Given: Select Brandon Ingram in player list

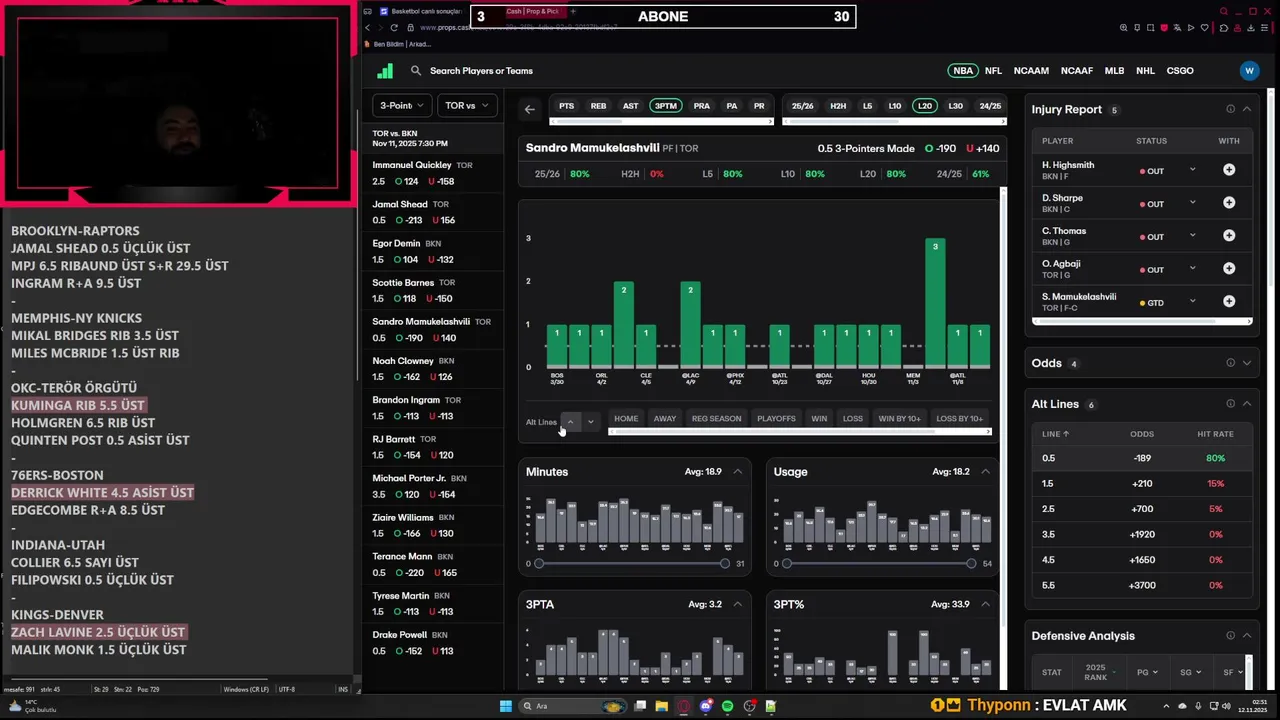Looking at the screenshot, I should click(433, 407).
